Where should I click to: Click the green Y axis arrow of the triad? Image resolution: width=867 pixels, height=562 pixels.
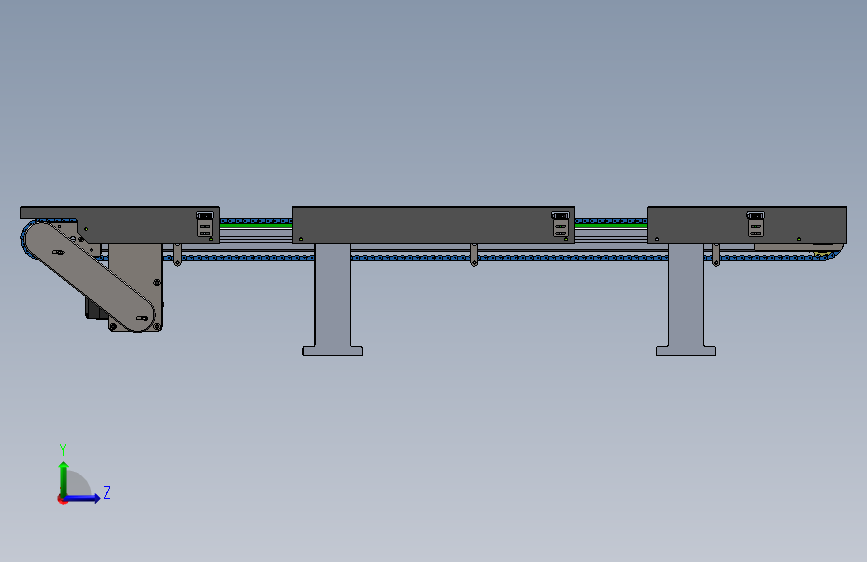coord(64,479)
